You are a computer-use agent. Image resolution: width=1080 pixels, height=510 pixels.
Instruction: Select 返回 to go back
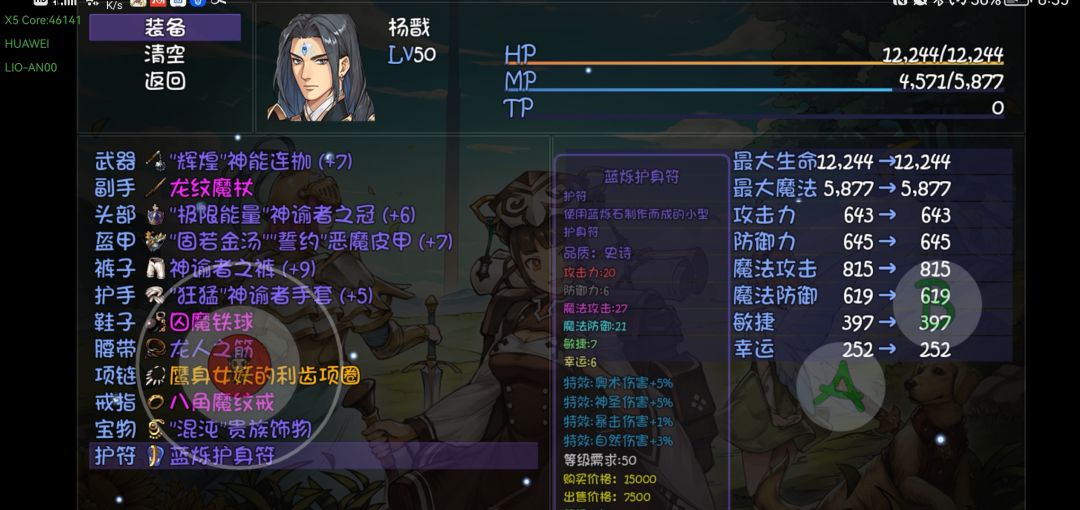pyautogui.click(x=165, y=81)
